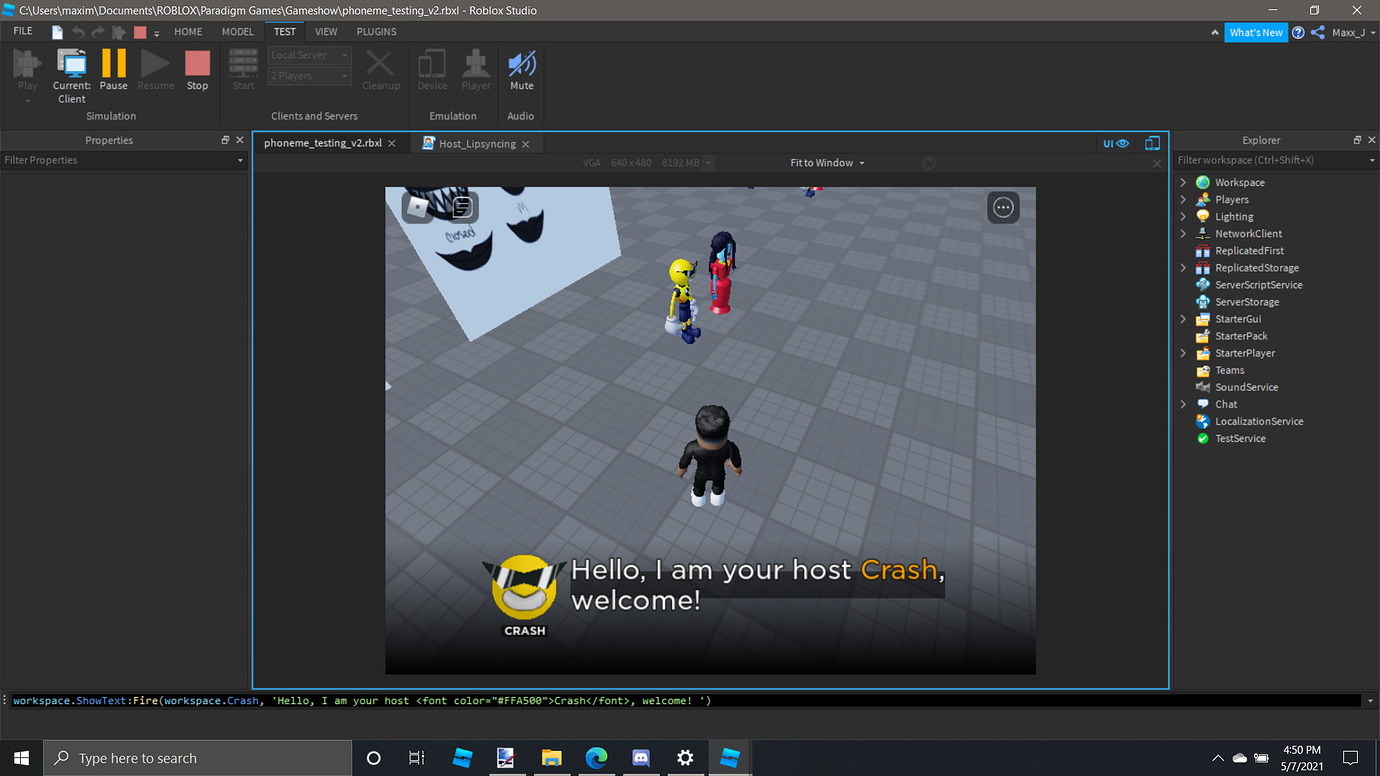Expand the Players tree node
Image resolution: width=1380 pixels, height=776 pixels.
click(x=1183, y=200)
